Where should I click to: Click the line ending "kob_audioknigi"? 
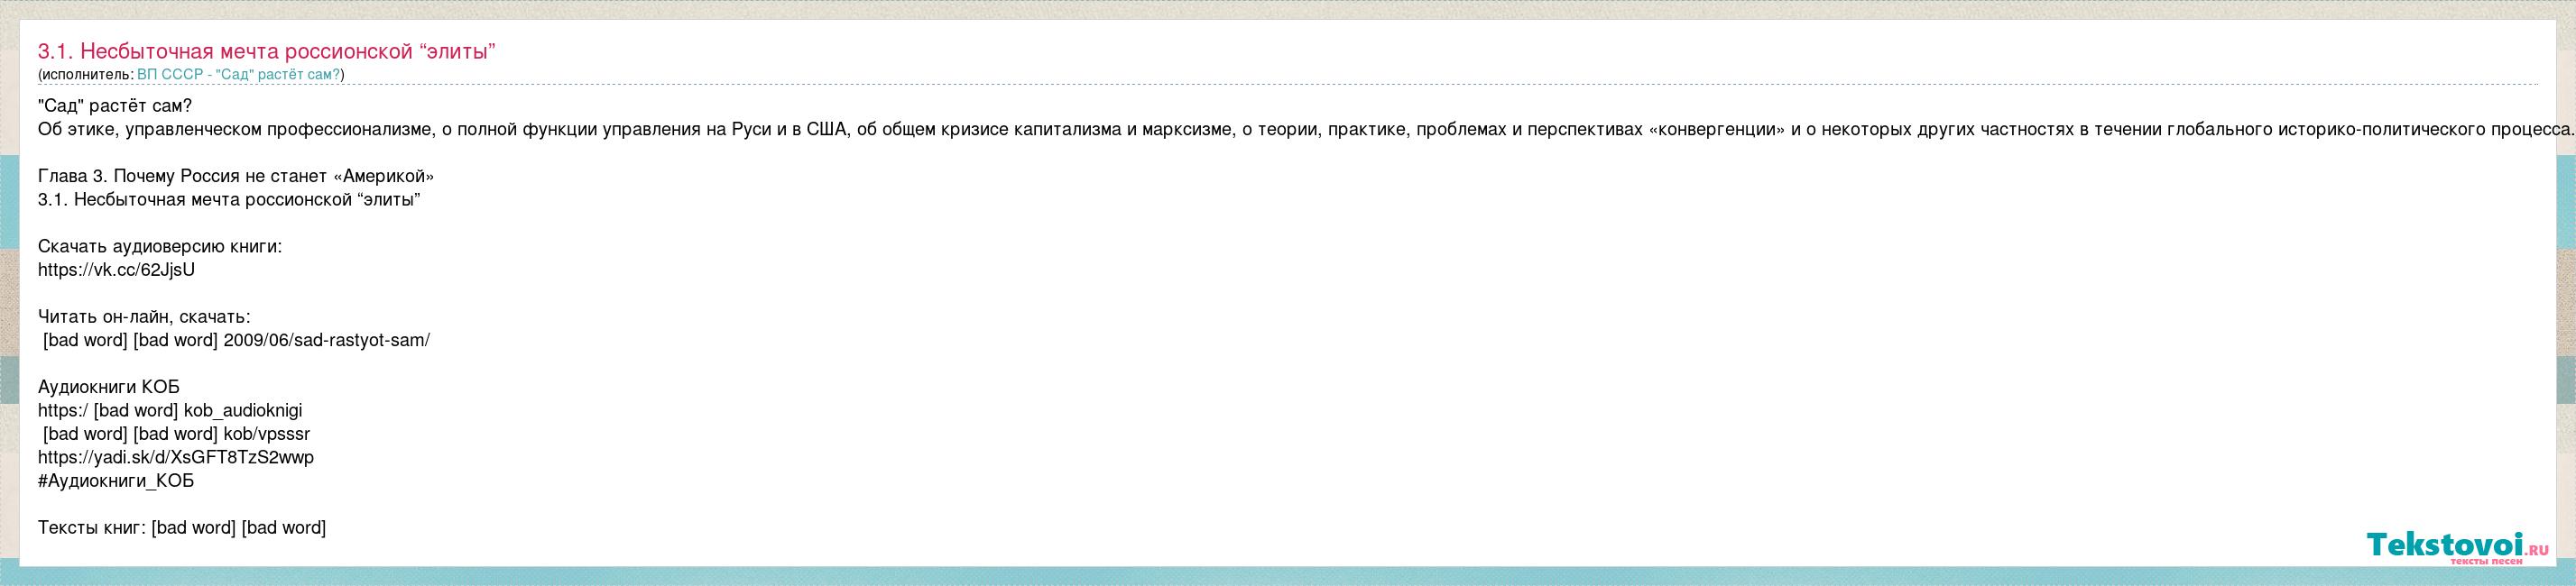[x=170, y=410]
